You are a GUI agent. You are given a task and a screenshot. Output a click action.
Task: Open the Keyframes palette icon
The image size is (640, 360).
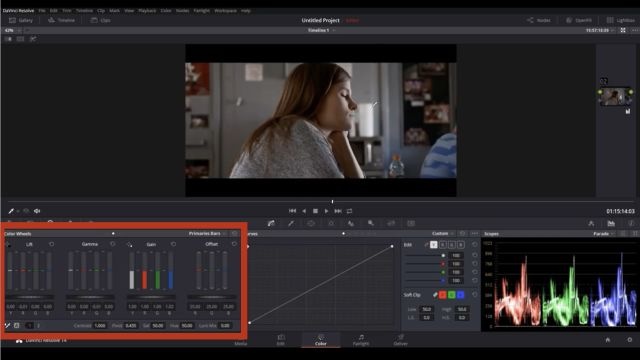tap(591, 223)
